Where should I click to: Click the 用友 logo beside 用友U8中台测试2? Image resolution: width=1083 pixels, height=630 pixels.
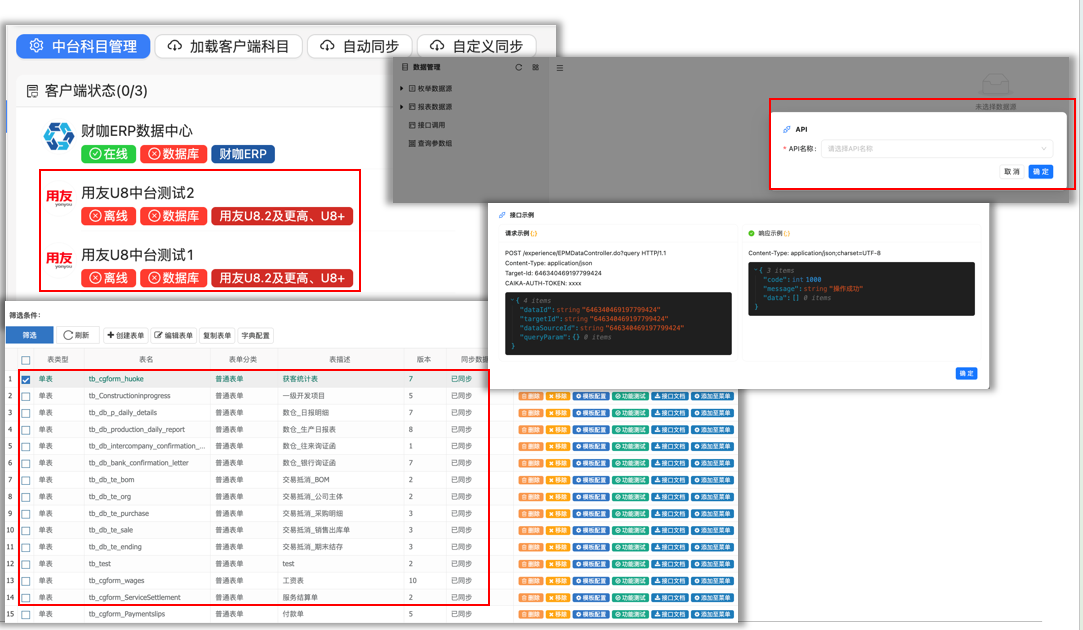59,198
